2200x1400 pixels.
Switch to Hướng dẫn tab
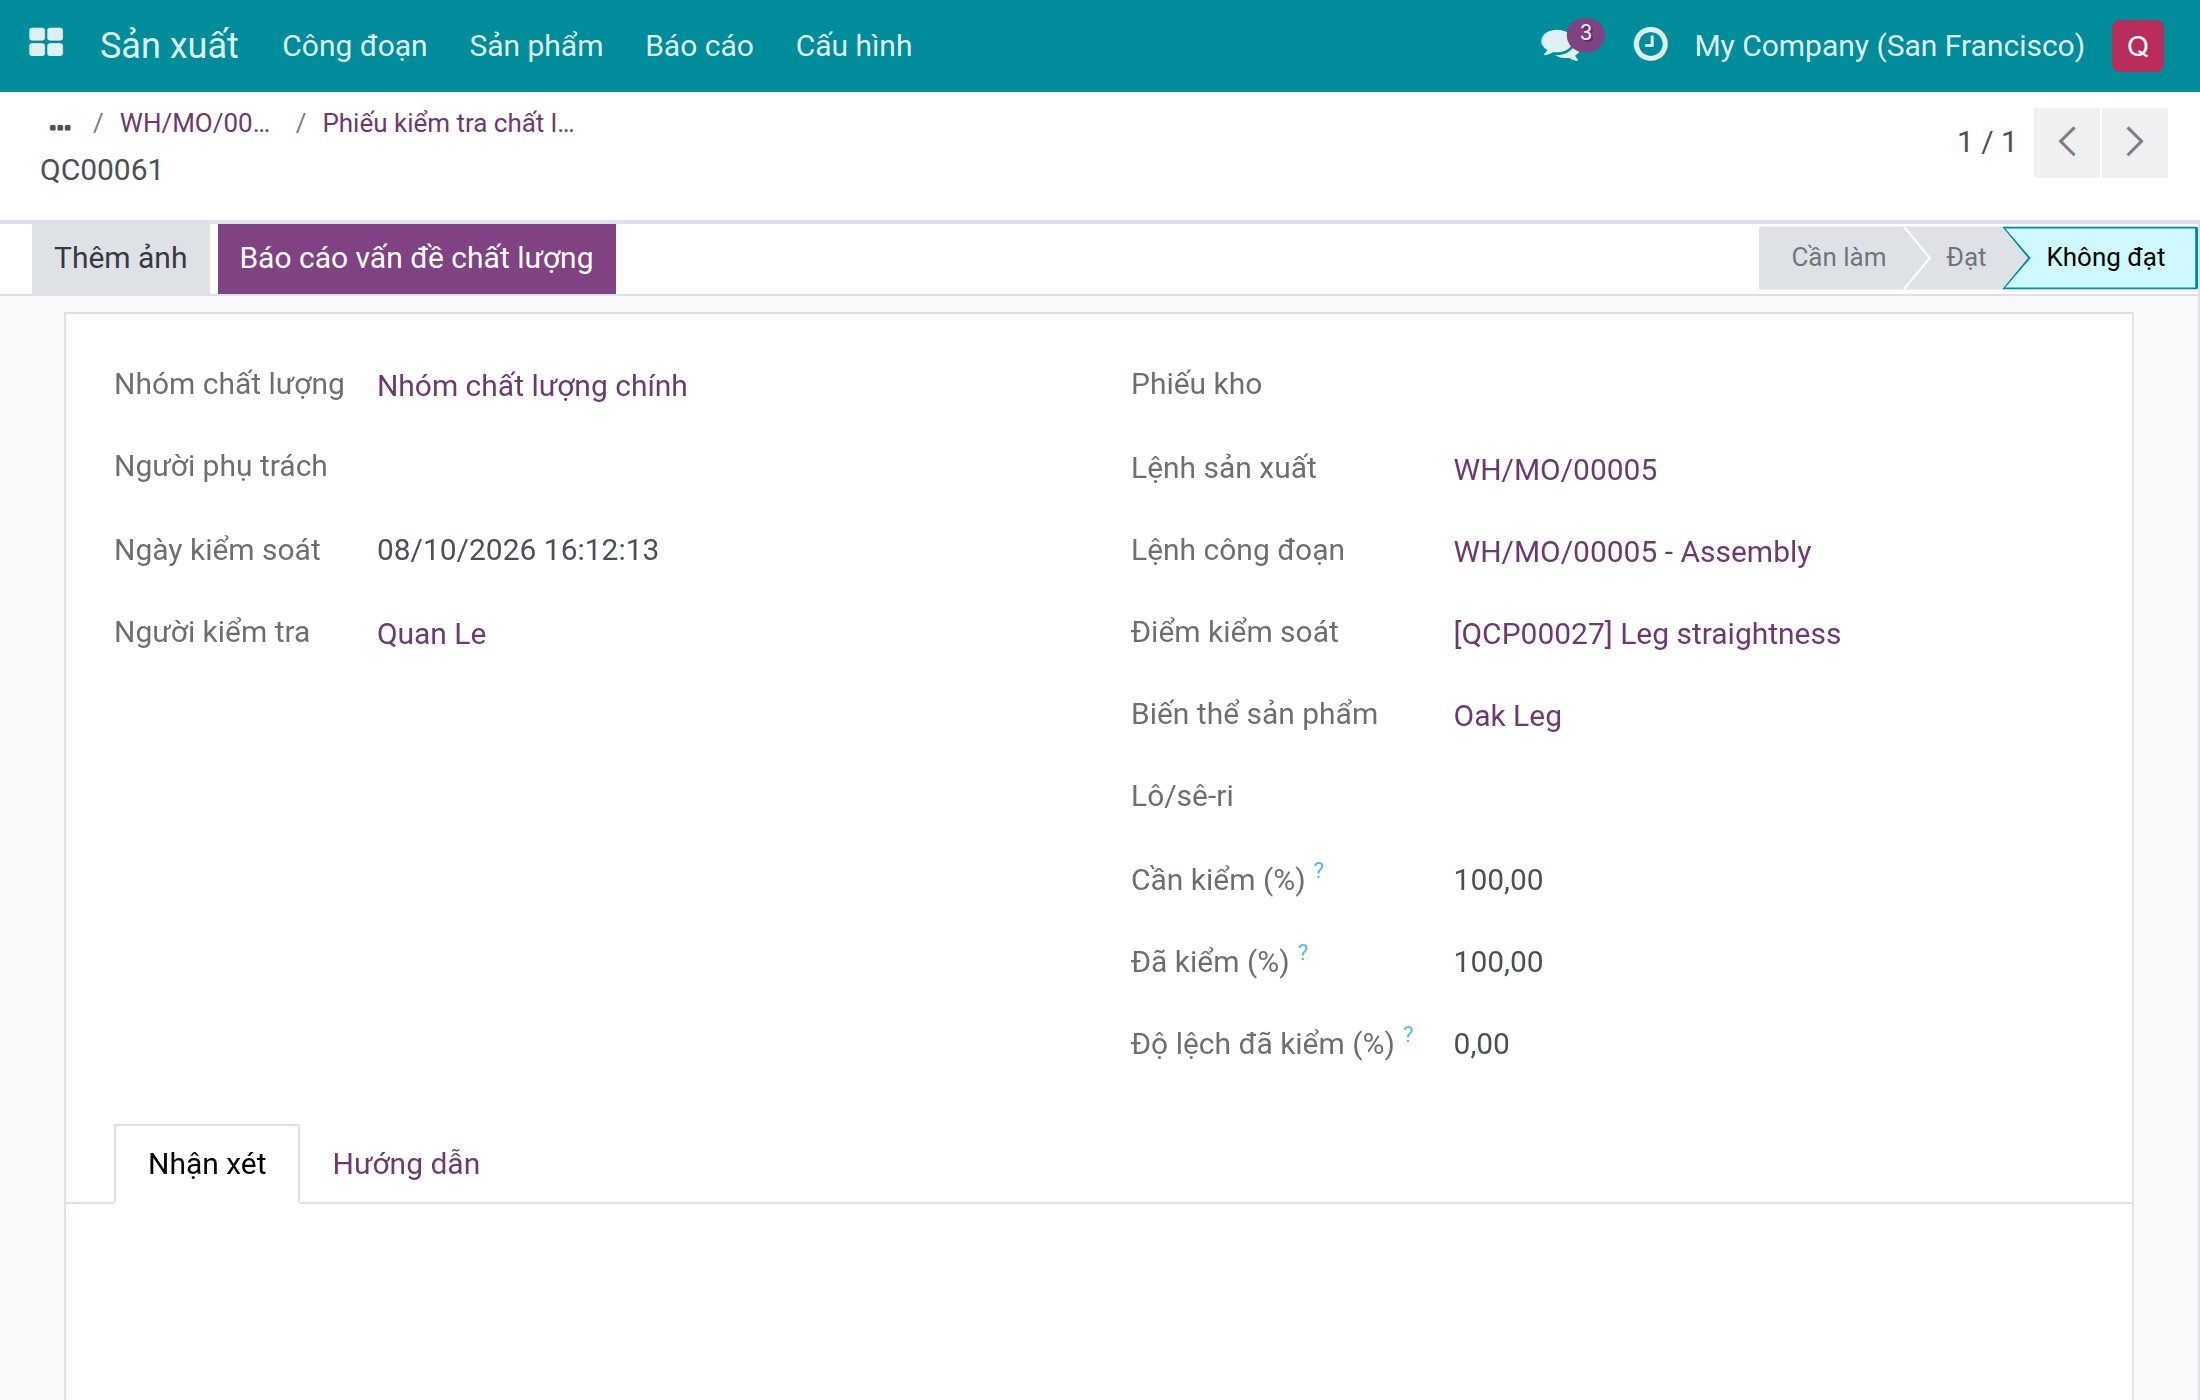pos(406,1164)
